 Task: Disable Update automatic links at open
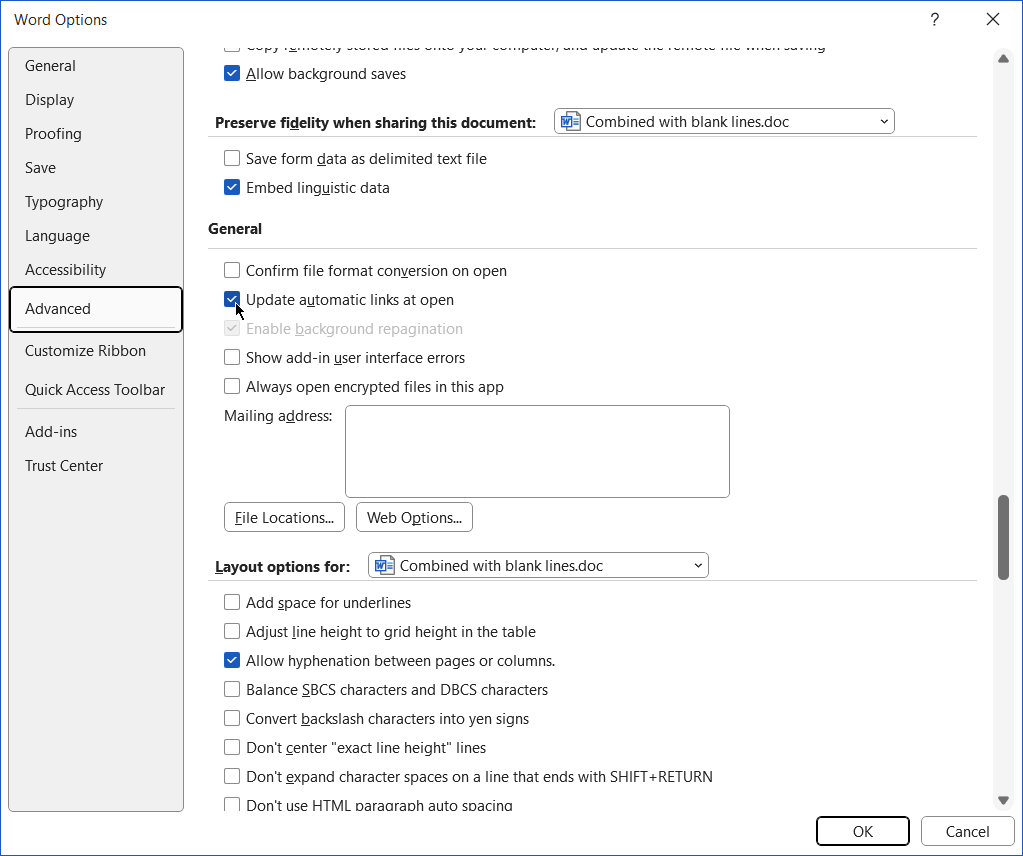231,299
